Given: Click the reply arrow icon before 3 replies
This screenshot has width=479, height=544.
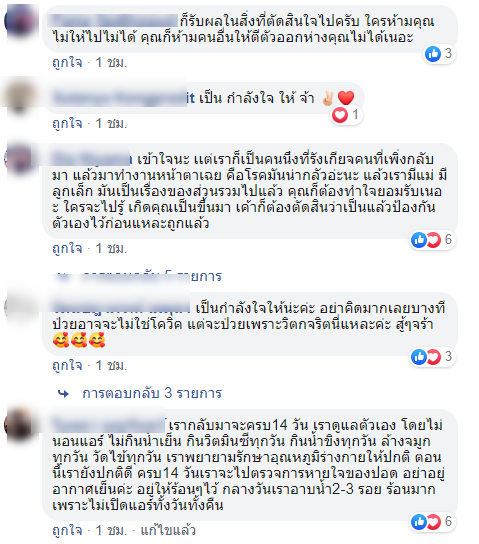Looking at the screenshot, I should point(63,394).
